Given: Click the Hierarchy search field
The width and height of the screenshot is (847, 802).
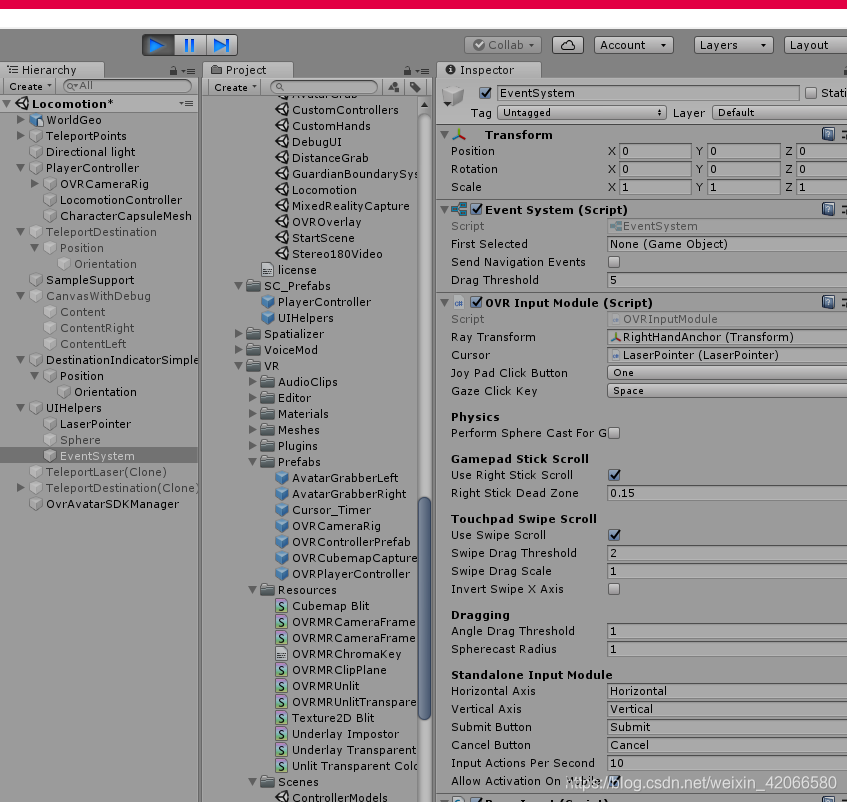Looking at the screenshot, I should pyautogui.click(x=127, y=86).
